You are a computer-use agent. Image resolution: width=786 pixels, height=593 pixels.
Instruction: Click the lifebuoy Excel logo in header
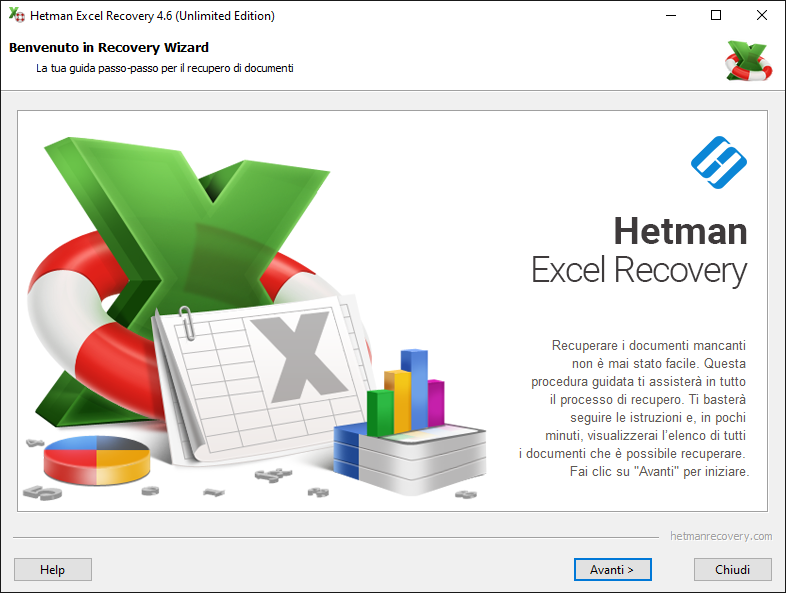point(748,61)
